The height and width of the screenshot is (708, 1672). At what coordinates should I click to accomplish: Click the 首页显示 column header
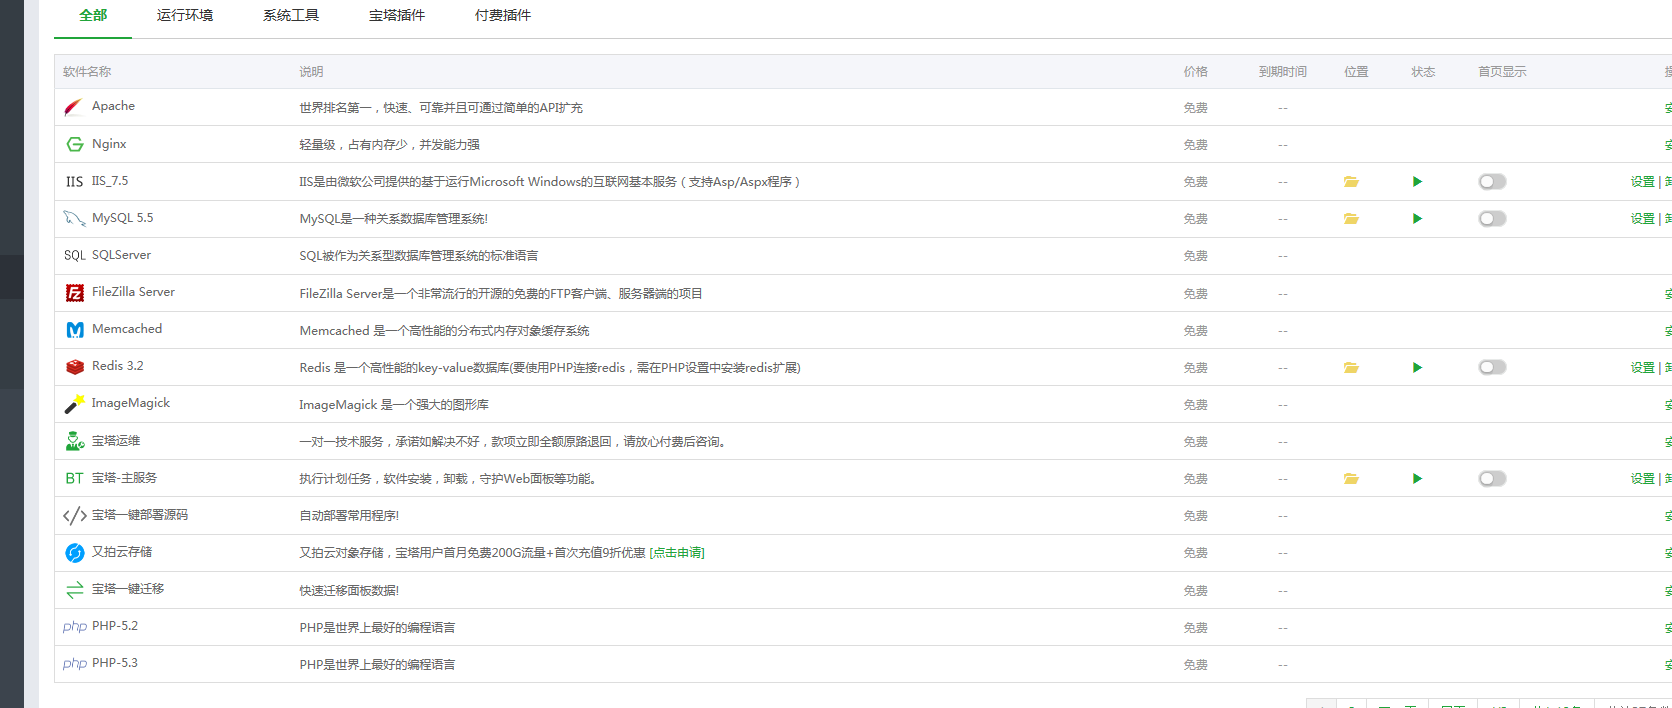click(1502, 72)
